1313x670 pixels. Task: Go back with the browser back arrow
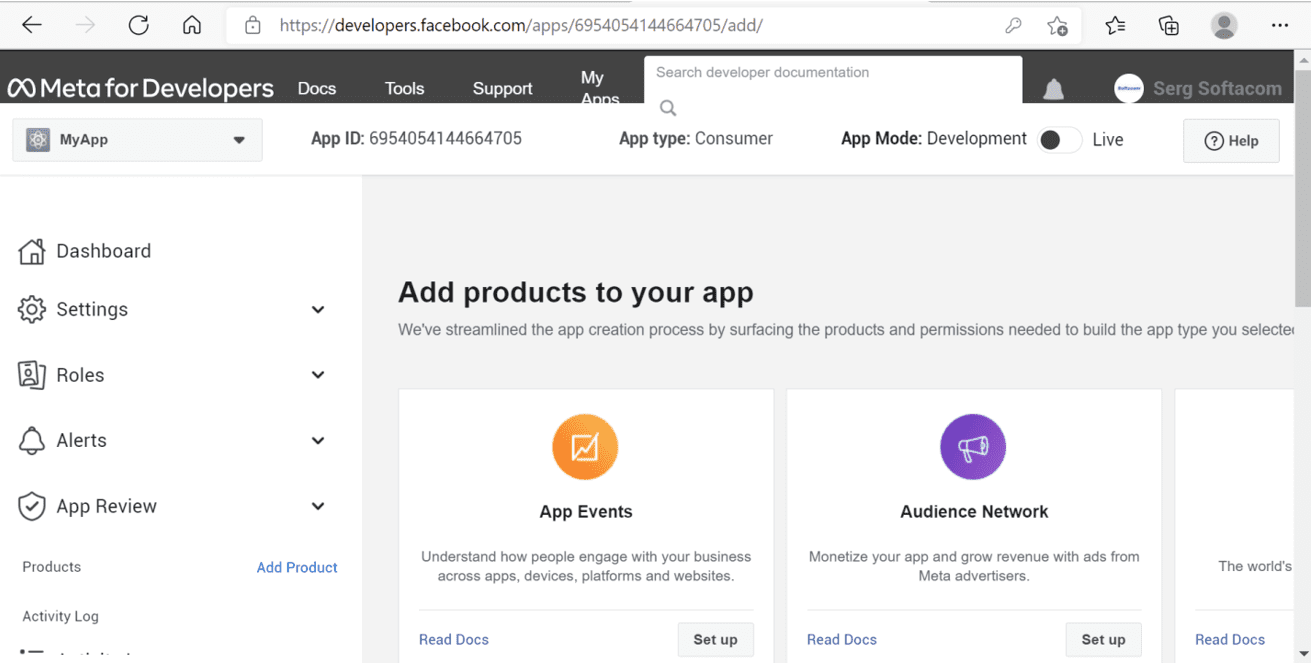[x=31, y=25]
